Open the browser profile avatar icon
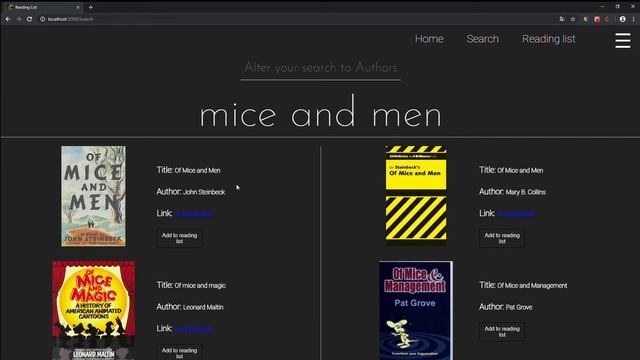This screenshot has height=360, width=640. (x=622, y=19)
